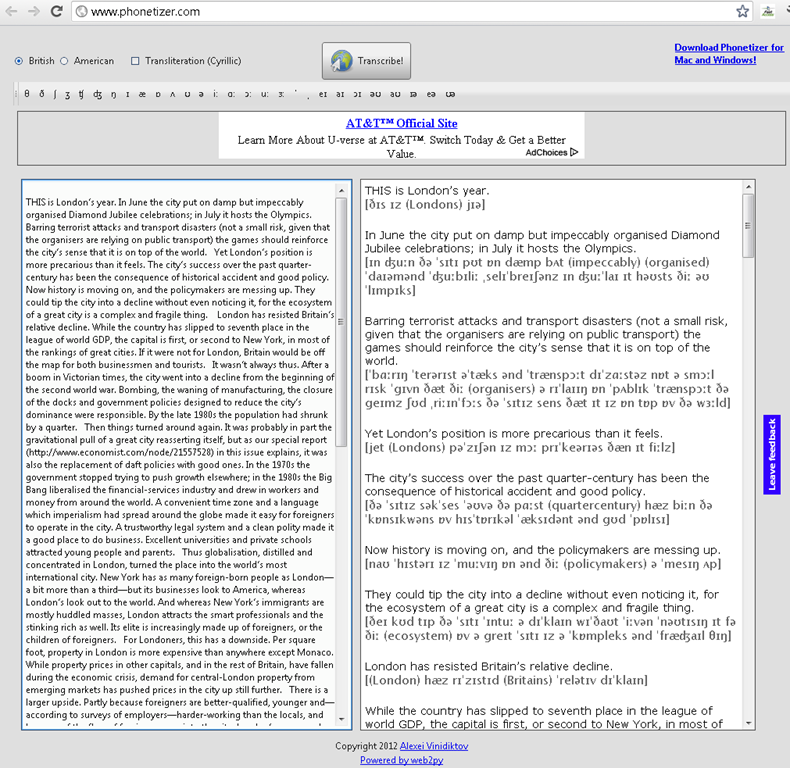The width and height of the screenshot is (790, 768).
Task: Click the browser back arrow
Action: point(12,11)
